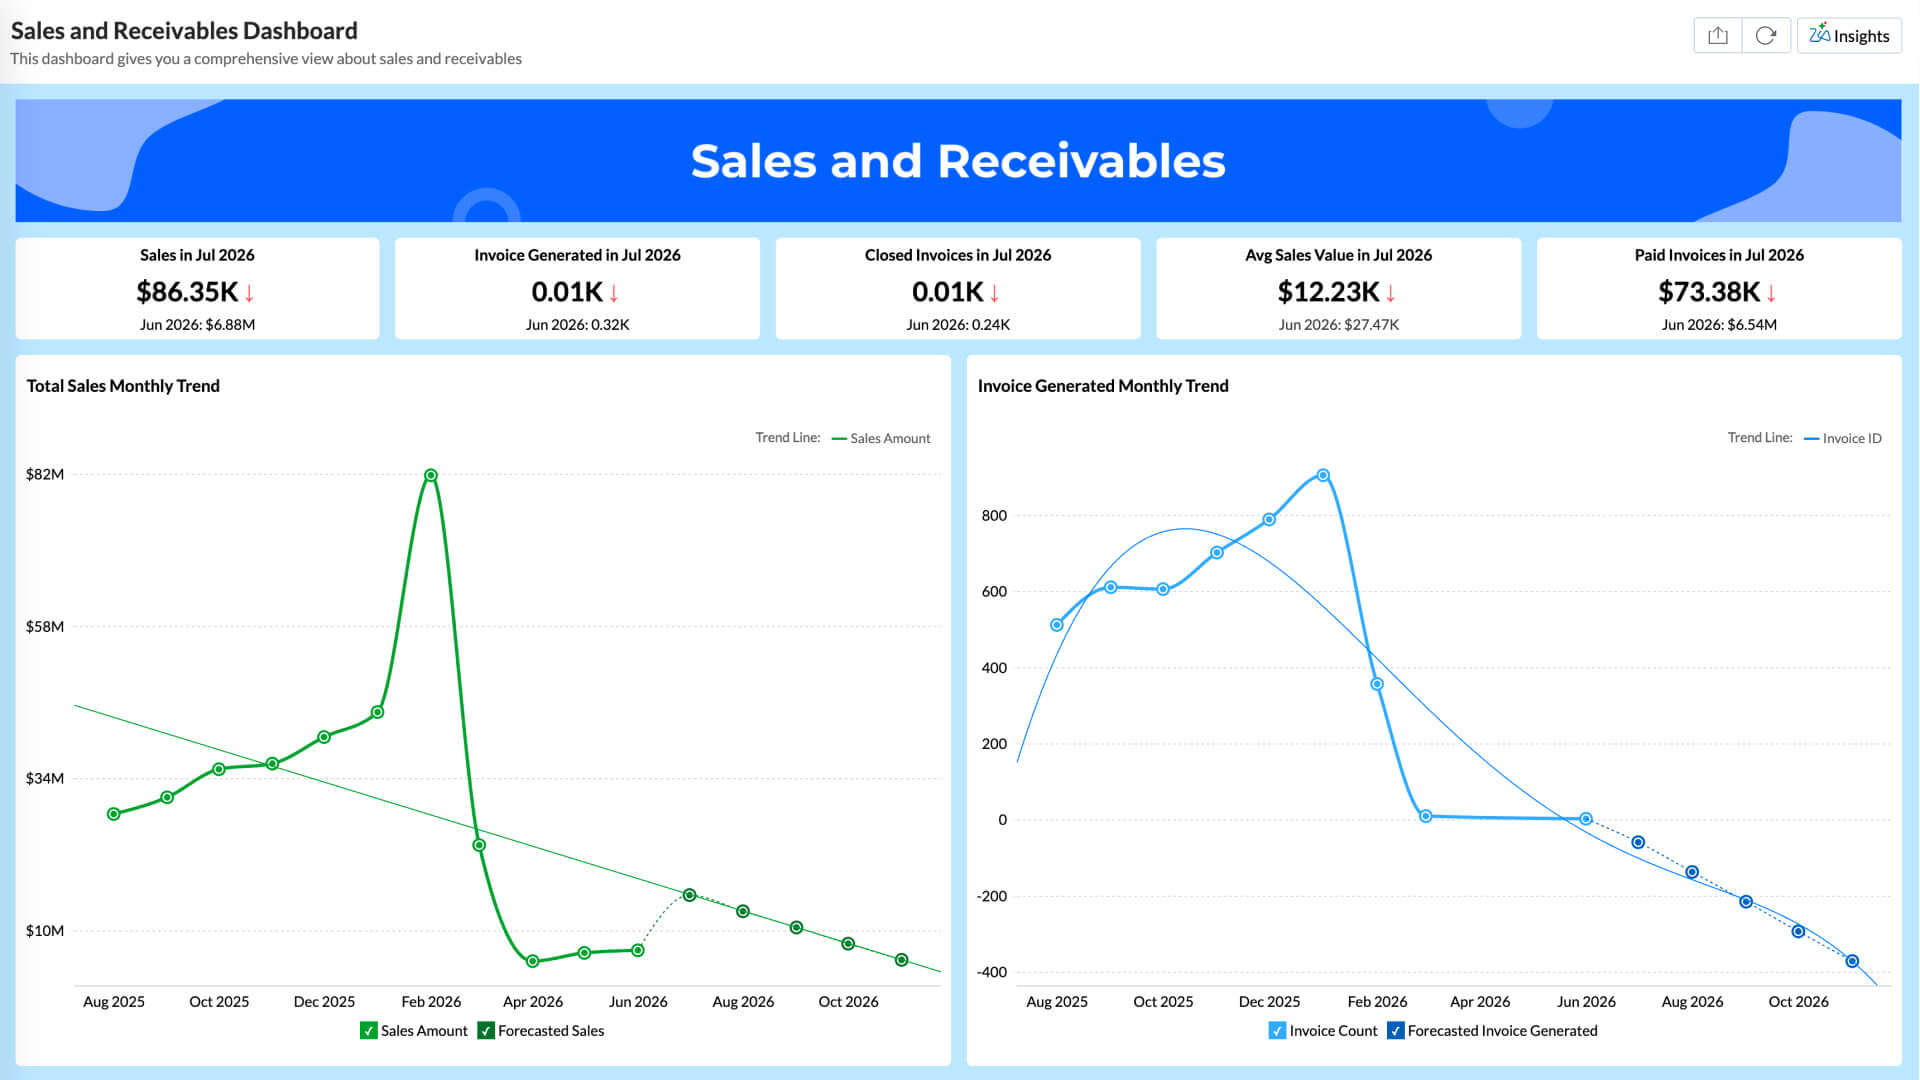Click the red down arrow in Invoice Generated card
This screenshot has height=1080, width=1920.
pos(614,293)
